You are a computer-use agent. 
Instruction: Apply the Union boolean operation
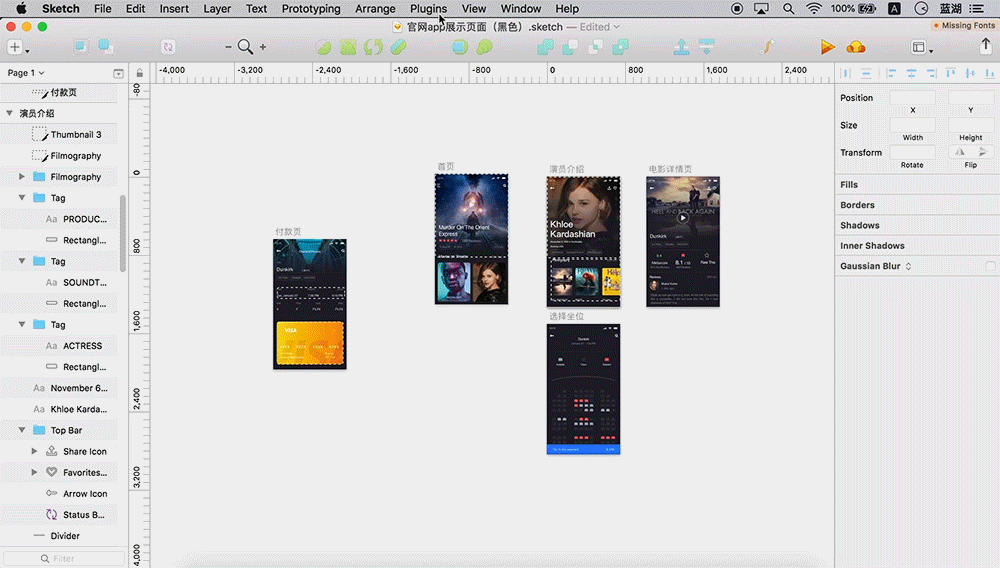(545, 47)
